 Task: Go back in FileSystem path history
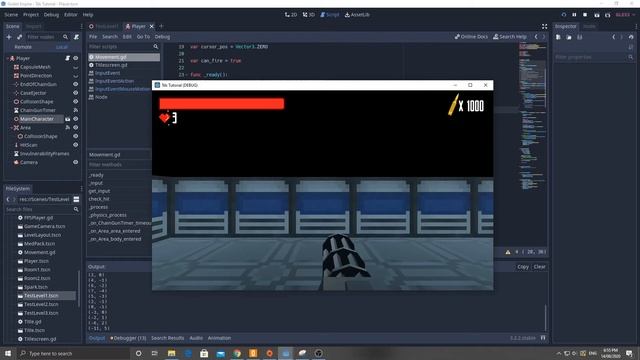point(8,199)
